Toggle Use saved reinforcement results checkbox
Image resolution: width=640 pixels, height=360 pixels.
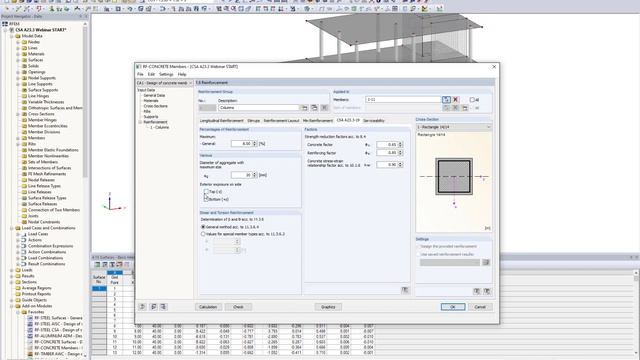[418, 254]
